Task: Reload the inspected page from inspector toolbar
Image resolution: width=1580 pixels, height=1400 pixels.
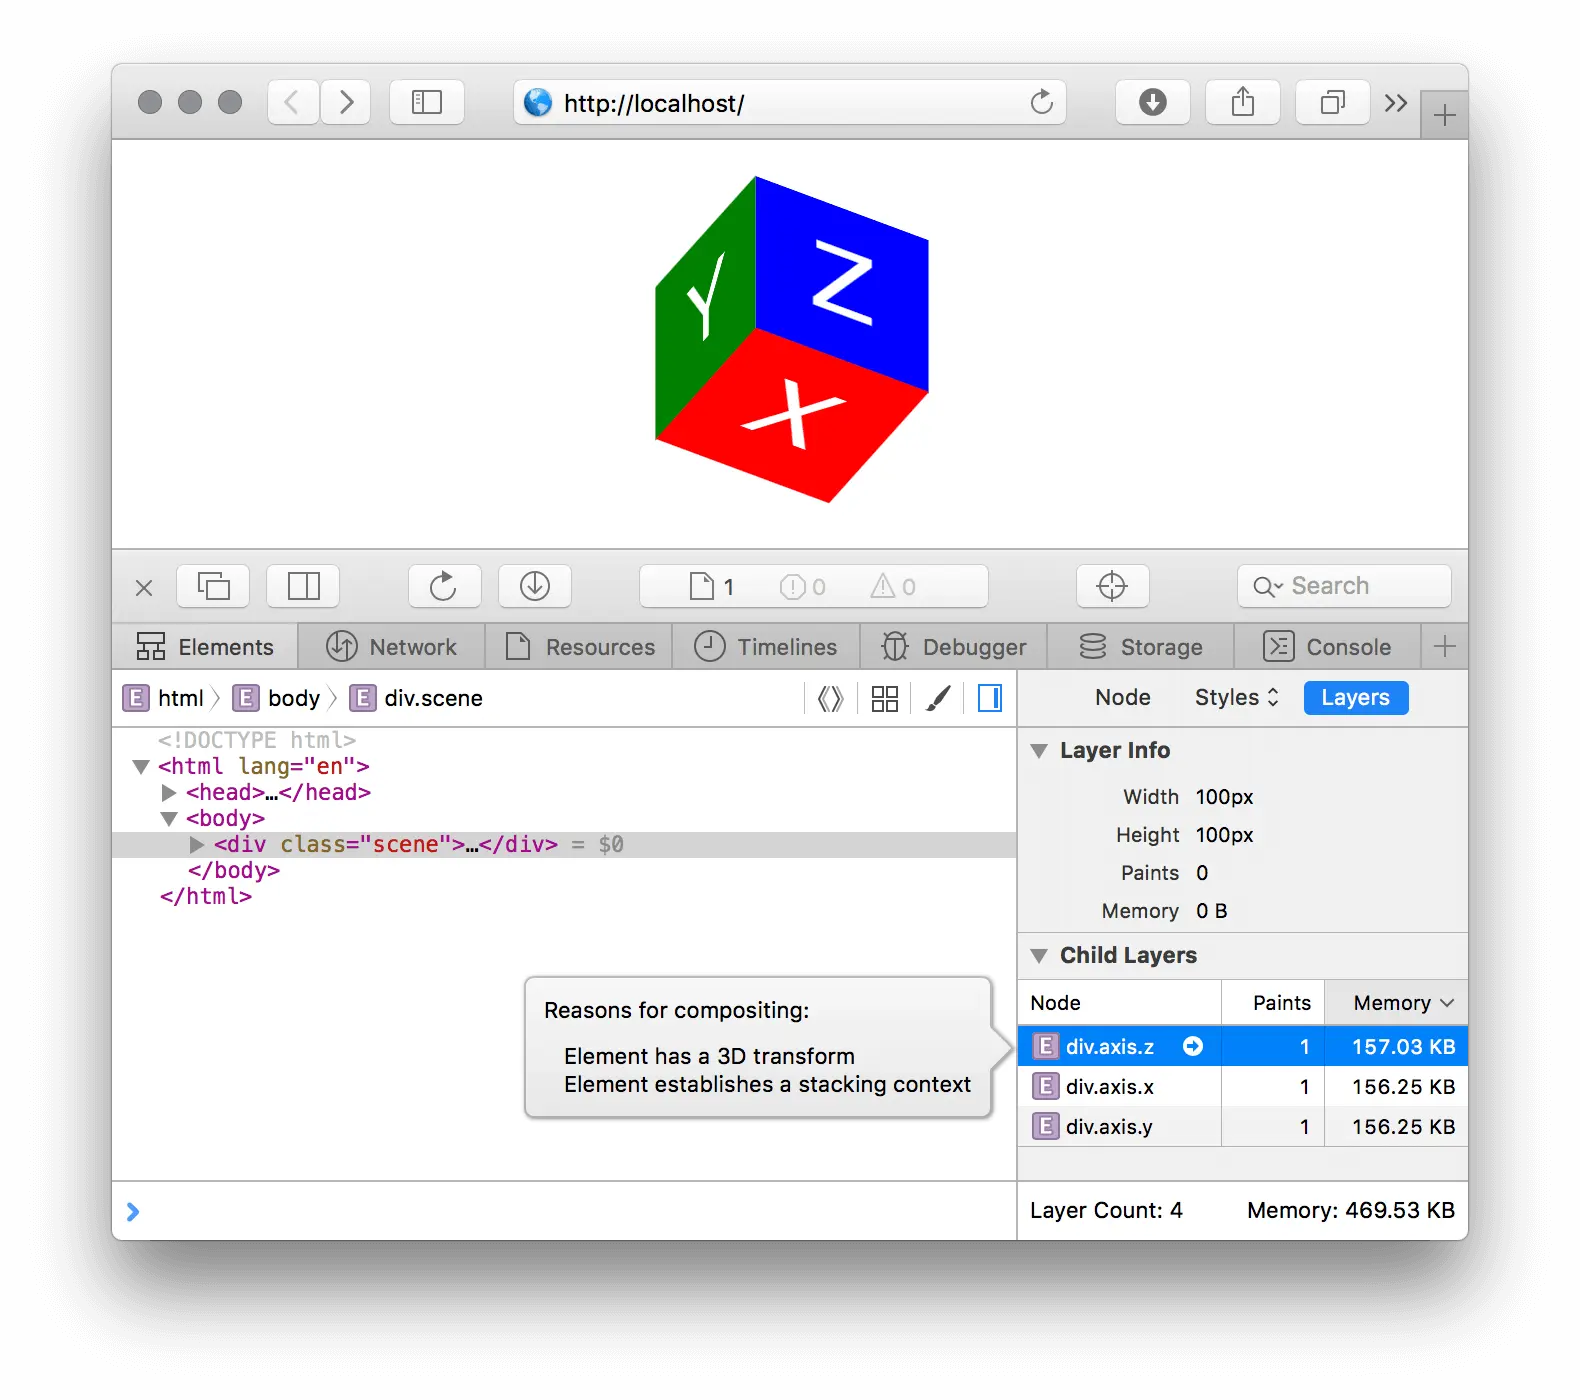Action: click(x=444, y=586)
